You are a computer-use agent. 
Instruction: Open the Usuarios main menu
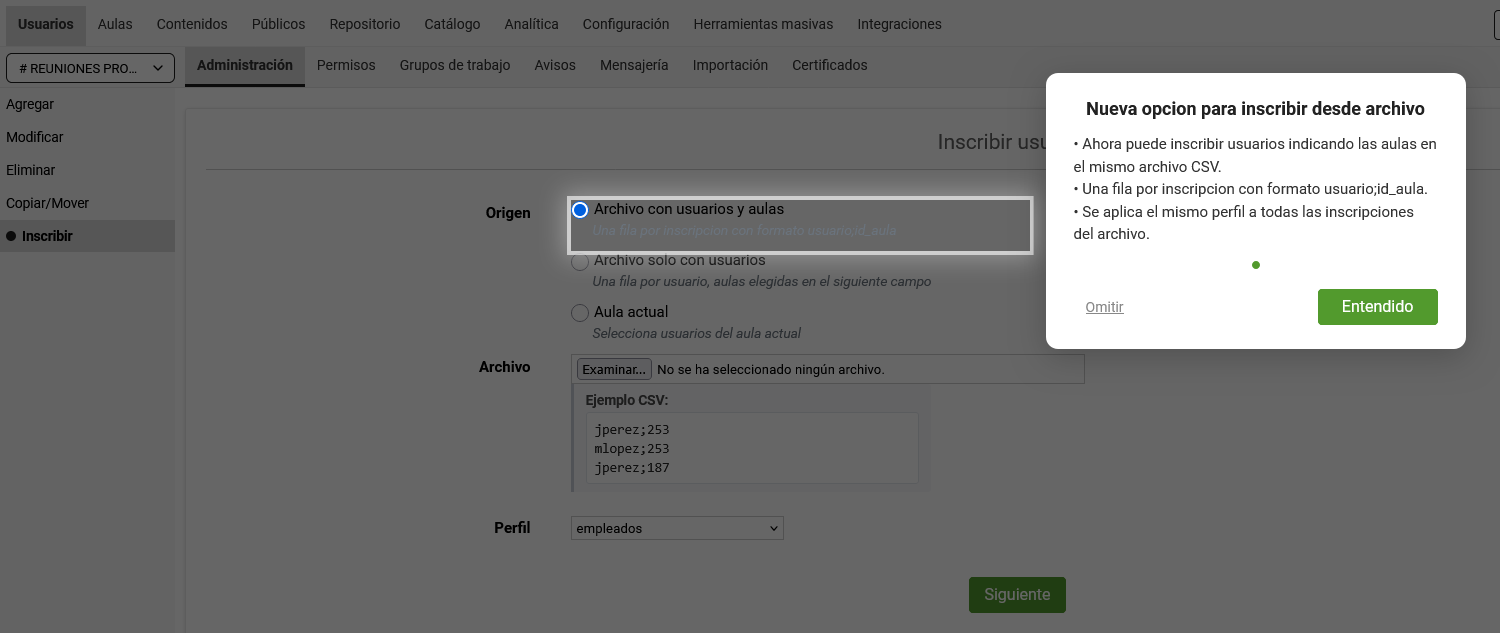pyautogui.click(x=46, y=24)
